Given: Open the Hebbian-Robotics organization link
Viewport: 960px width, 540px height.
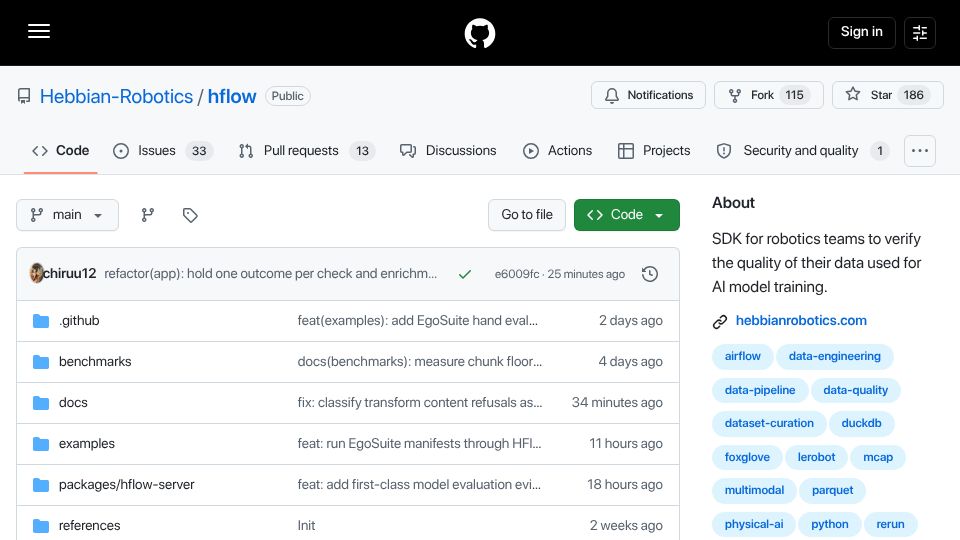Looking at the screenshot, I should click(116, 96).
